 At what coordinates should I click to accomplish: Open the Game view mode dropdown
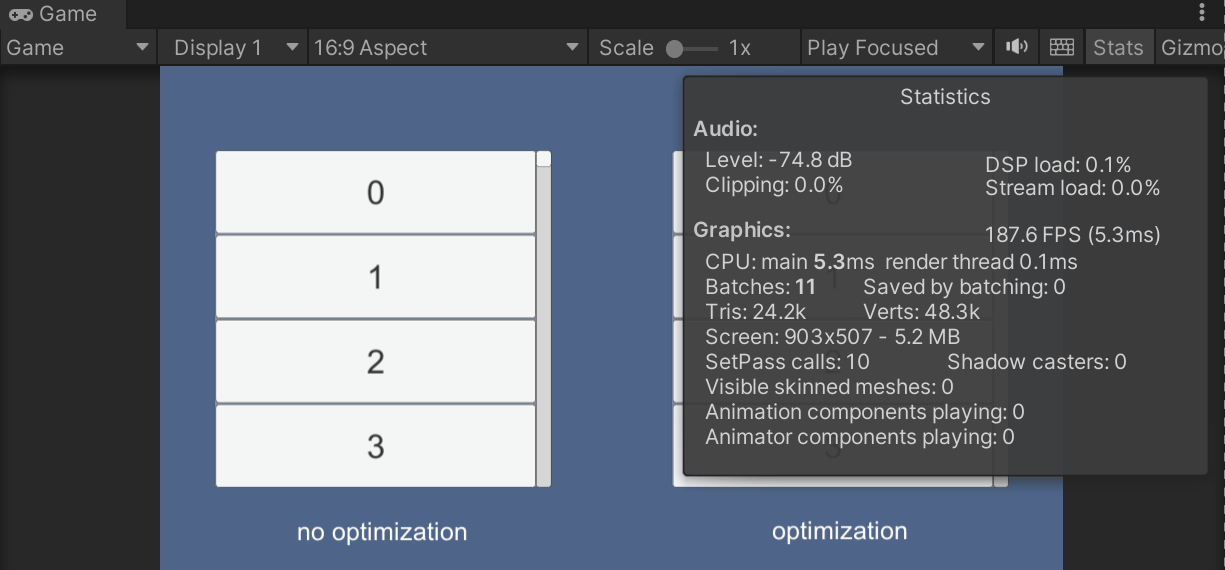(x=78, y=47)
